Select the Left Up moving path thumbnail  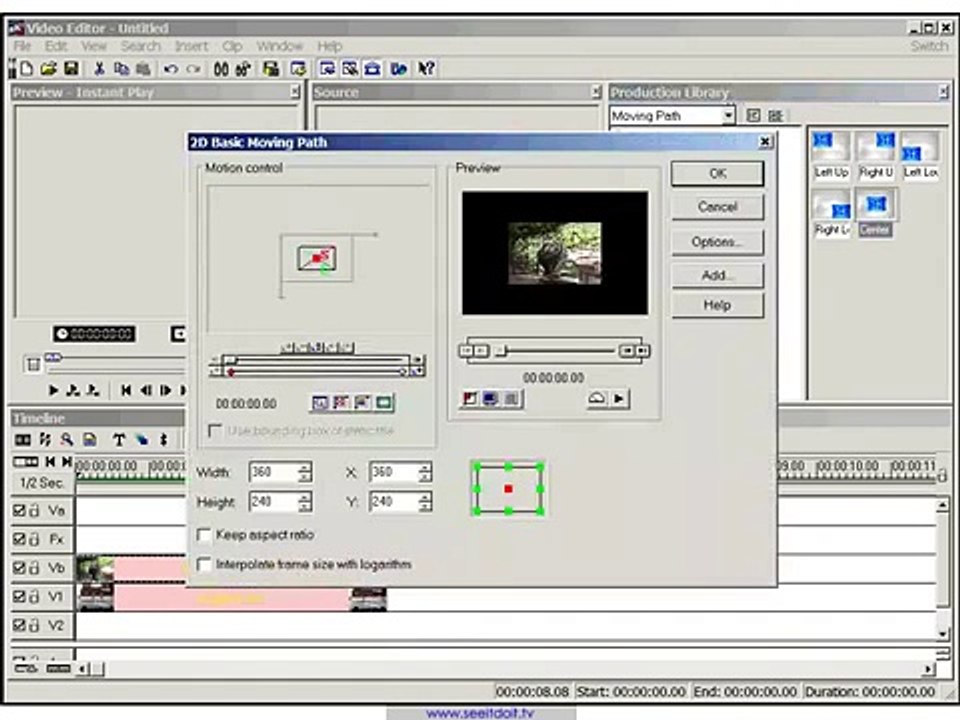click(831, 155)
